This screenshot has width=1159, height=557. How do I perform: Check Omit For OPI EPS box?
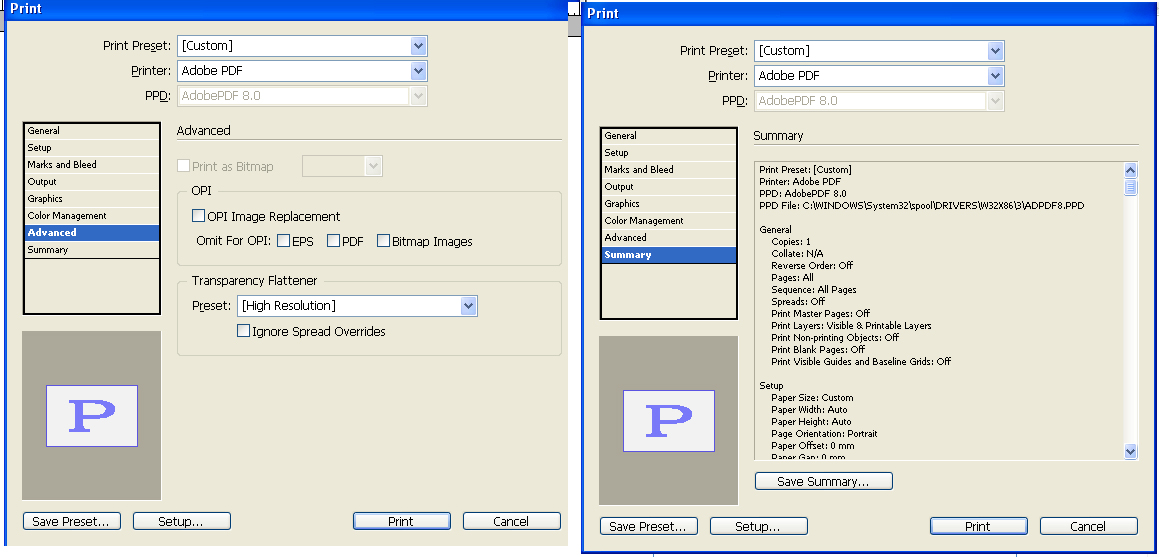[284, 241]
